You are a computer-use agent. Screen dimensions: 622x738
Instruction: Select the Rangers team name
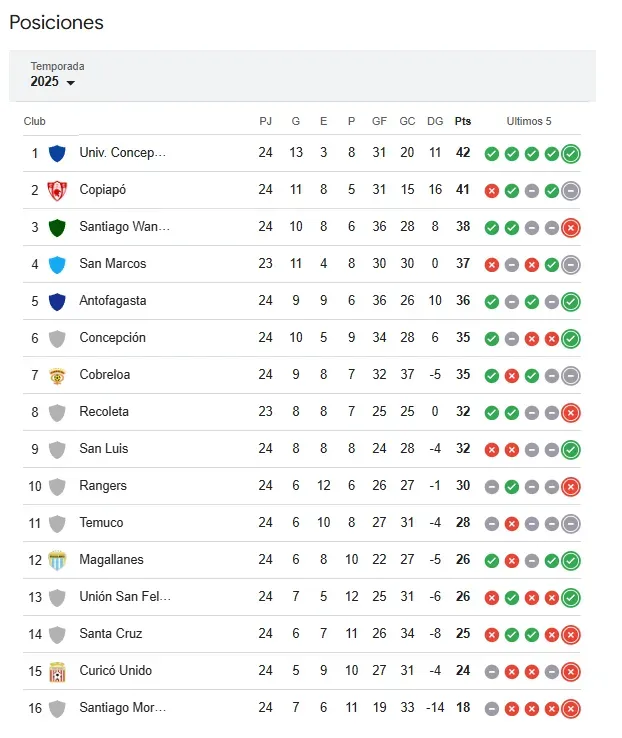point(102,486)
